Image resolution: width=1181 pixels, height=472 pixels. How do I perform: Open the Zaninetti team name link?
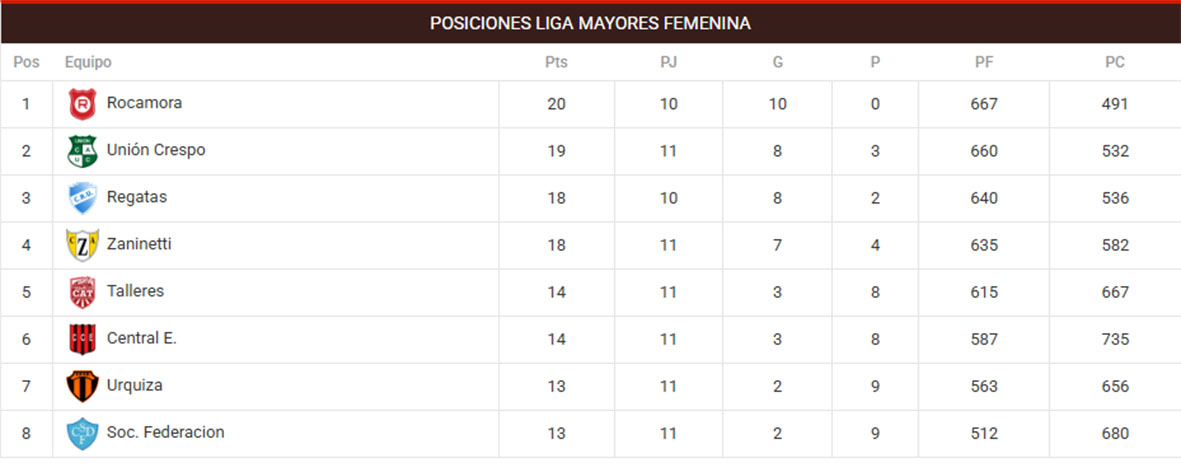click(x=139, y=245)
